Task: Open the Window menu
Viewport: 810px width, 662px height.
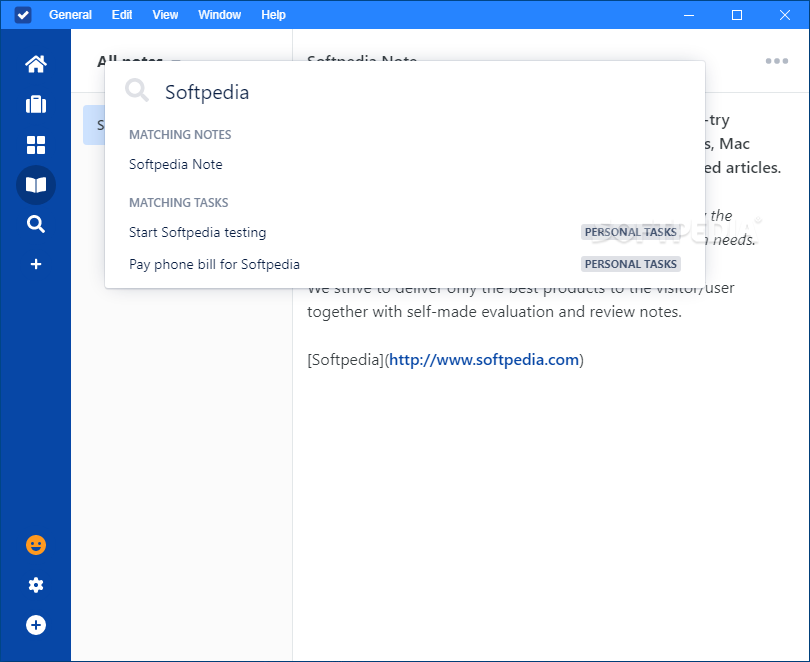Action: click(x=220, y=14)
